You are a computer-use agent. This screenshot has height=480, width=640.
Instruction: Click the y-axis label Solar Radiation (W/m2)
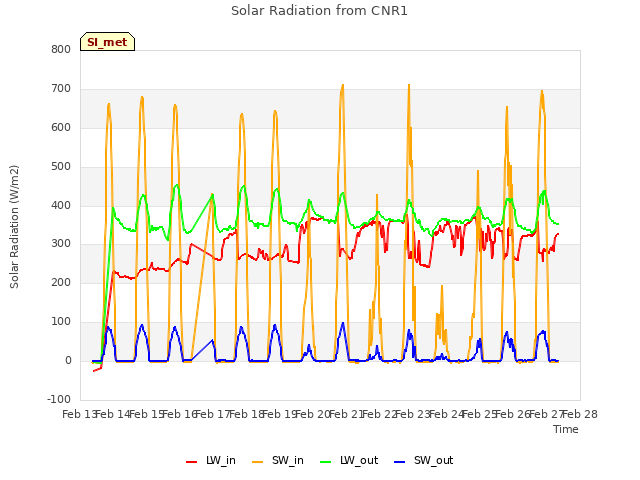14,227
